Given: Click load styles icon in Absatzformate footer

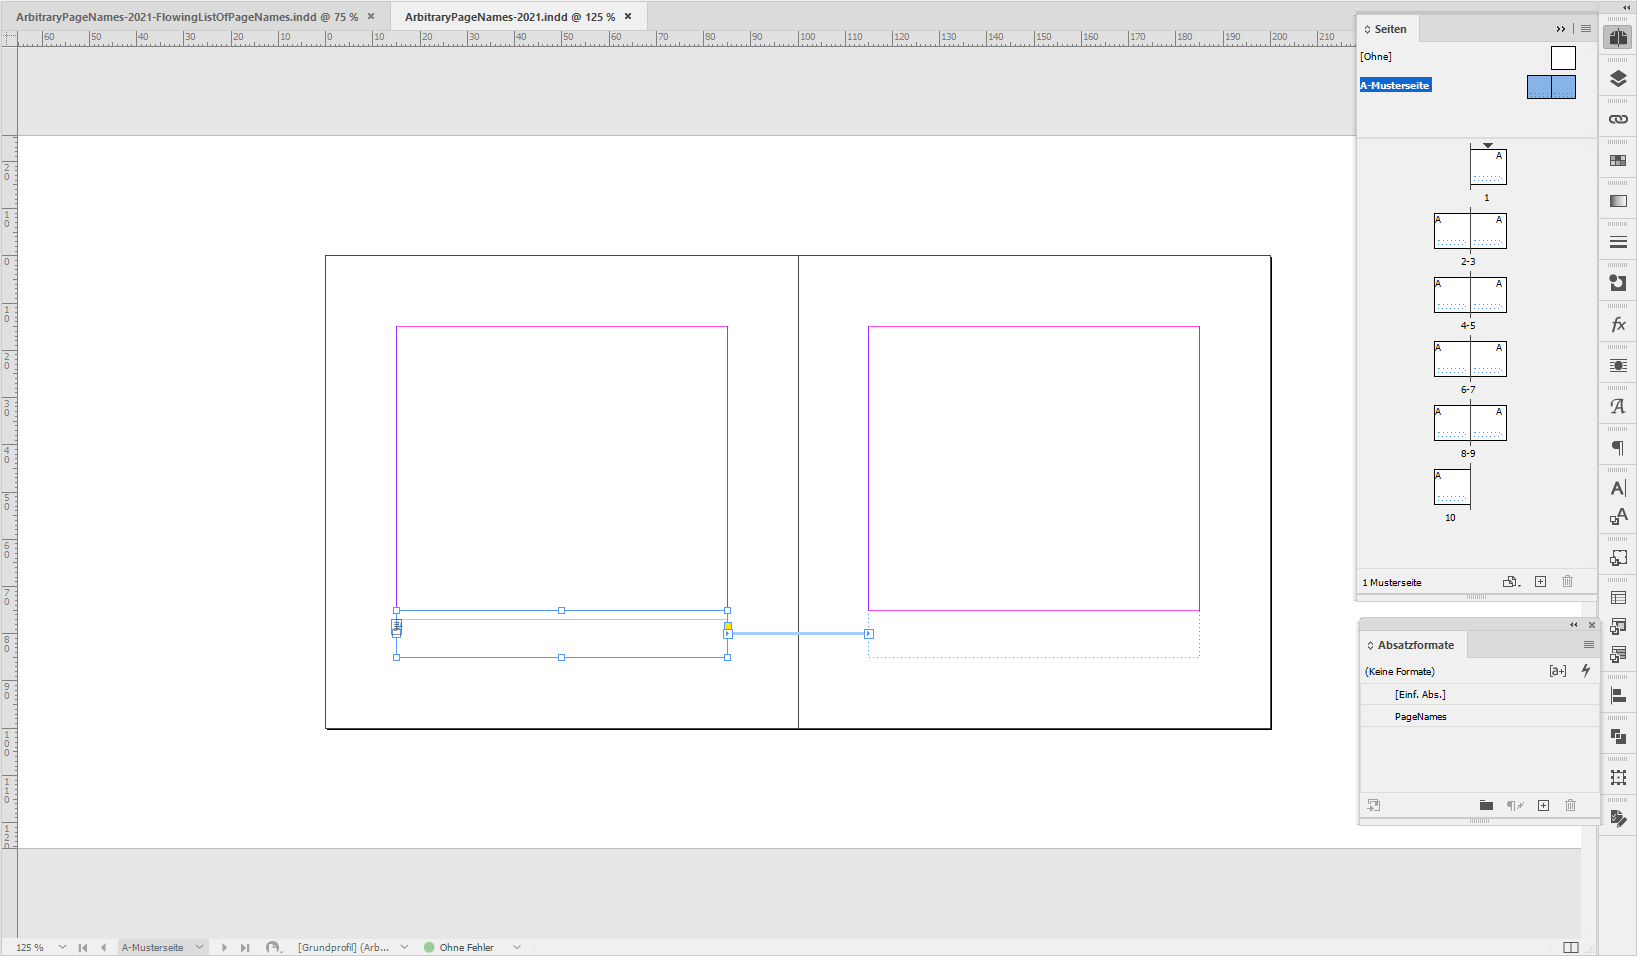Looking at the screenshot, I should click(1374, 805).
